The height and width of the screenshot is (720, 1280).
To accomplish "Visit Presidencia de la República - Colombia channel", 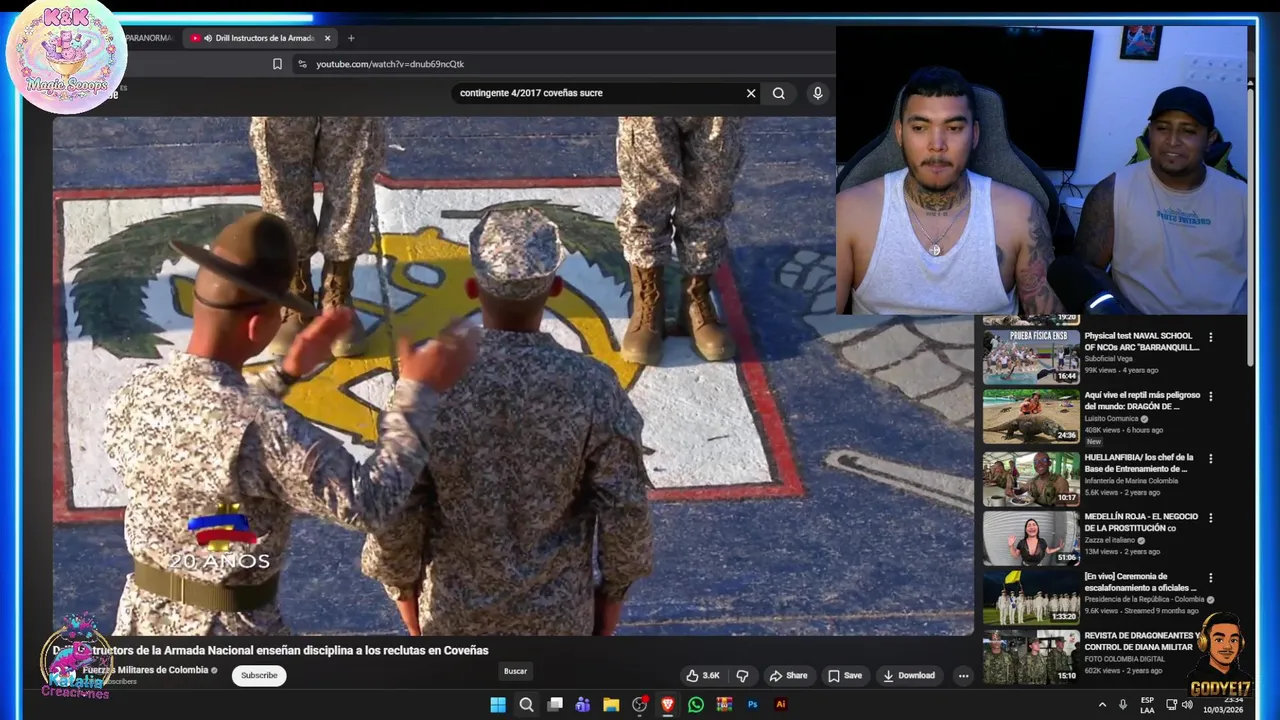I will 1144,600.
